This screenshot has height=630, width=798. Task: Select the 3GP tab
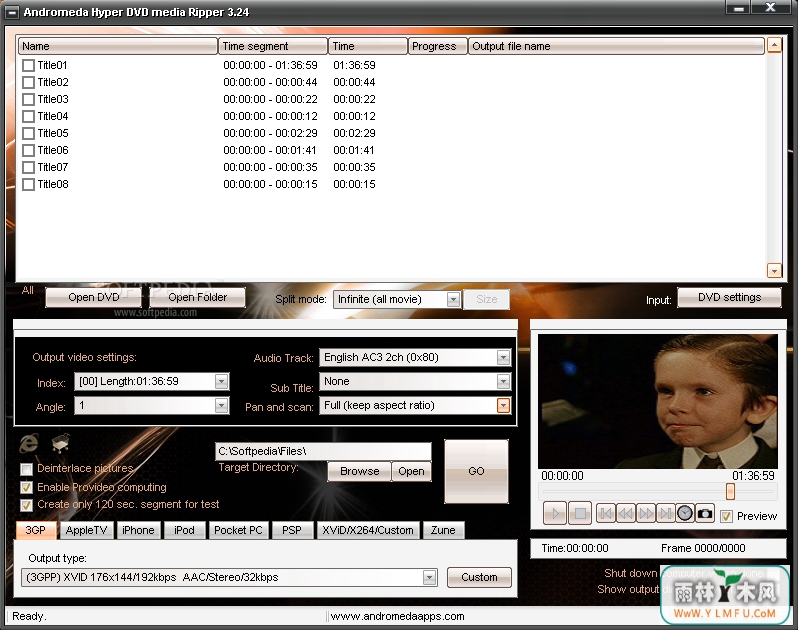[36, 530]
